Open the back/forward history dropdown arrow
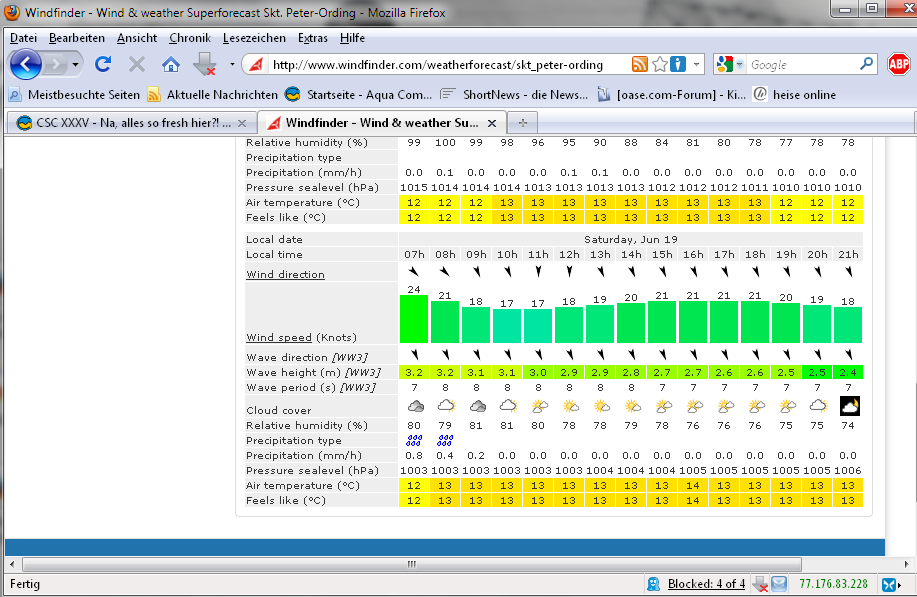 click(75, 65)
